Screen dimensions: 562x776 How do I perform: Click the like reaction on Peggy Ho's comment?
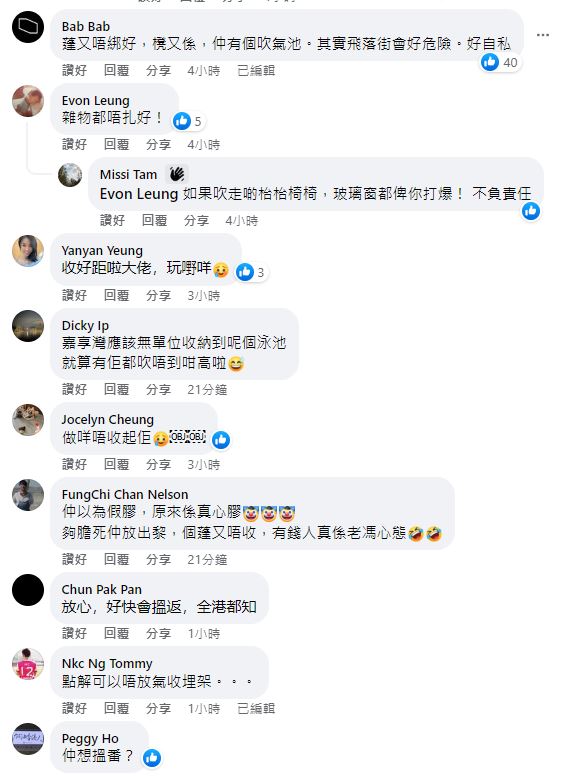point(152,758)
